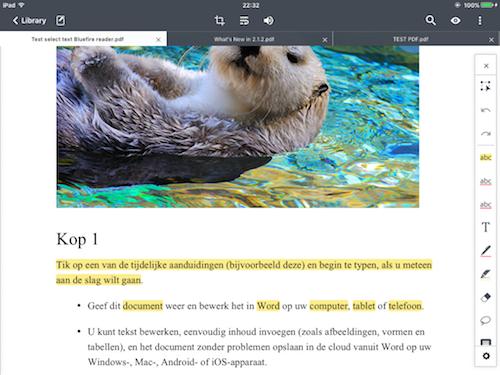500x375 pixels.
Task: Tap the paragraph starting "U kunt tekst bewerken"
Action: pyautogui.click(x=259, y=347)
